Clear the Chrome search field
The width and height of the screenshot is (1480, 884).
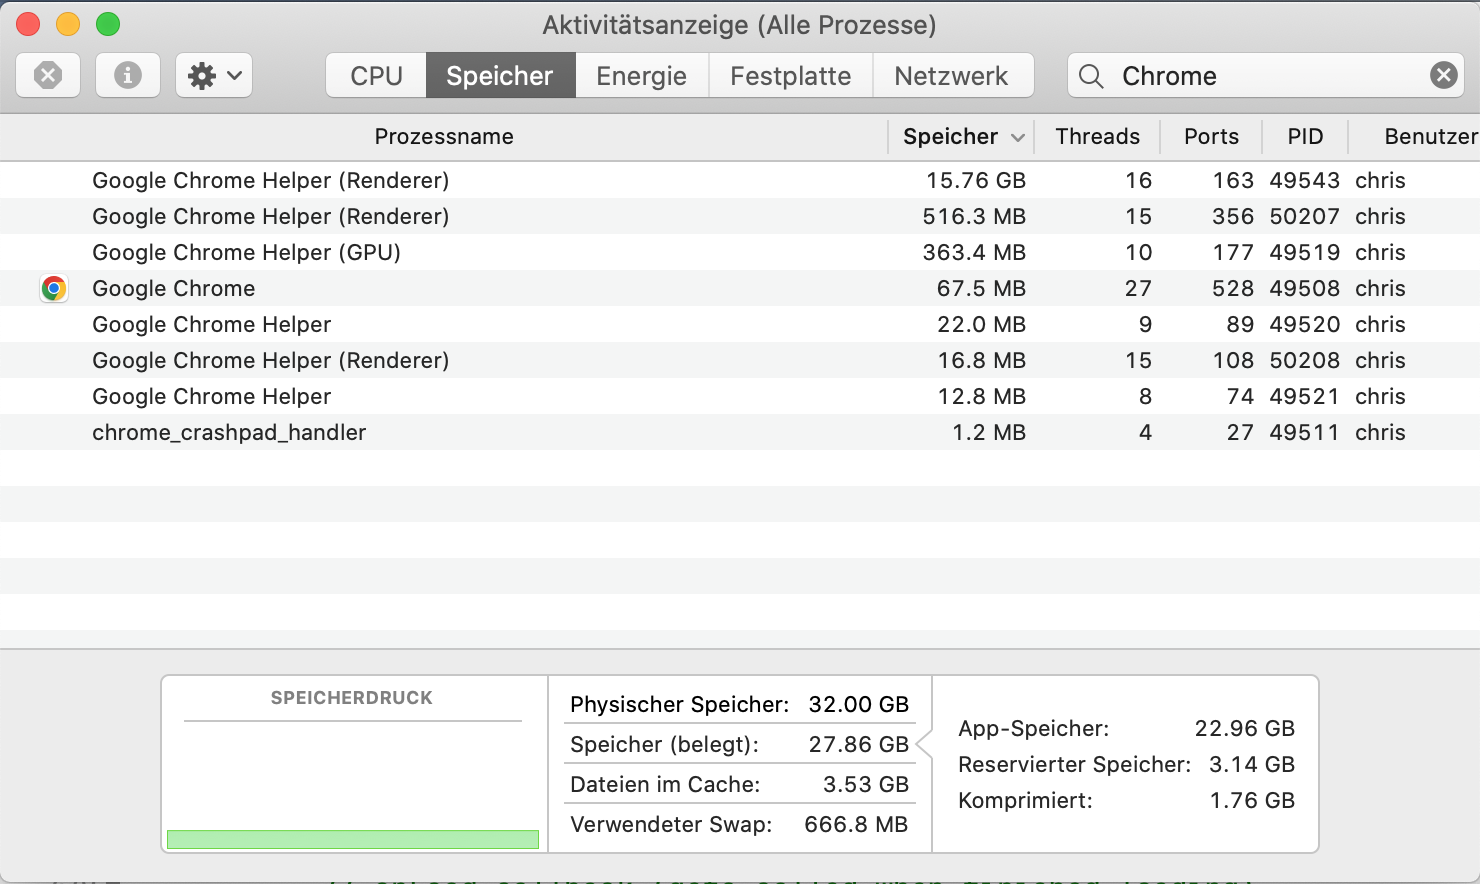pos(1443,75)
